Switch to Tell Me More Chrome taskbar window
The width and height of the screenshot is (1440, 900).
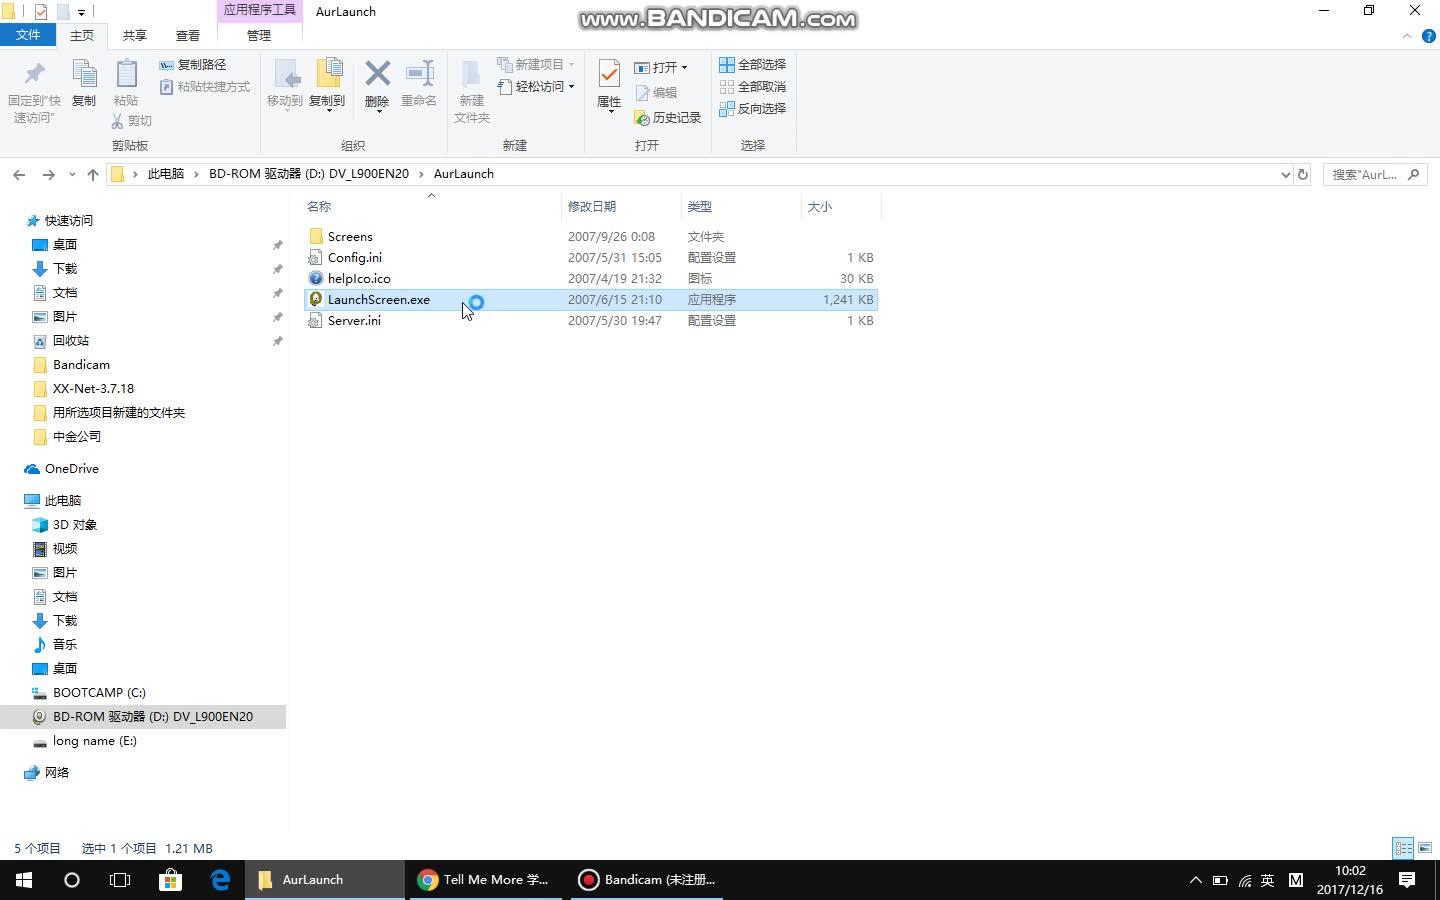tap(485, 880)
